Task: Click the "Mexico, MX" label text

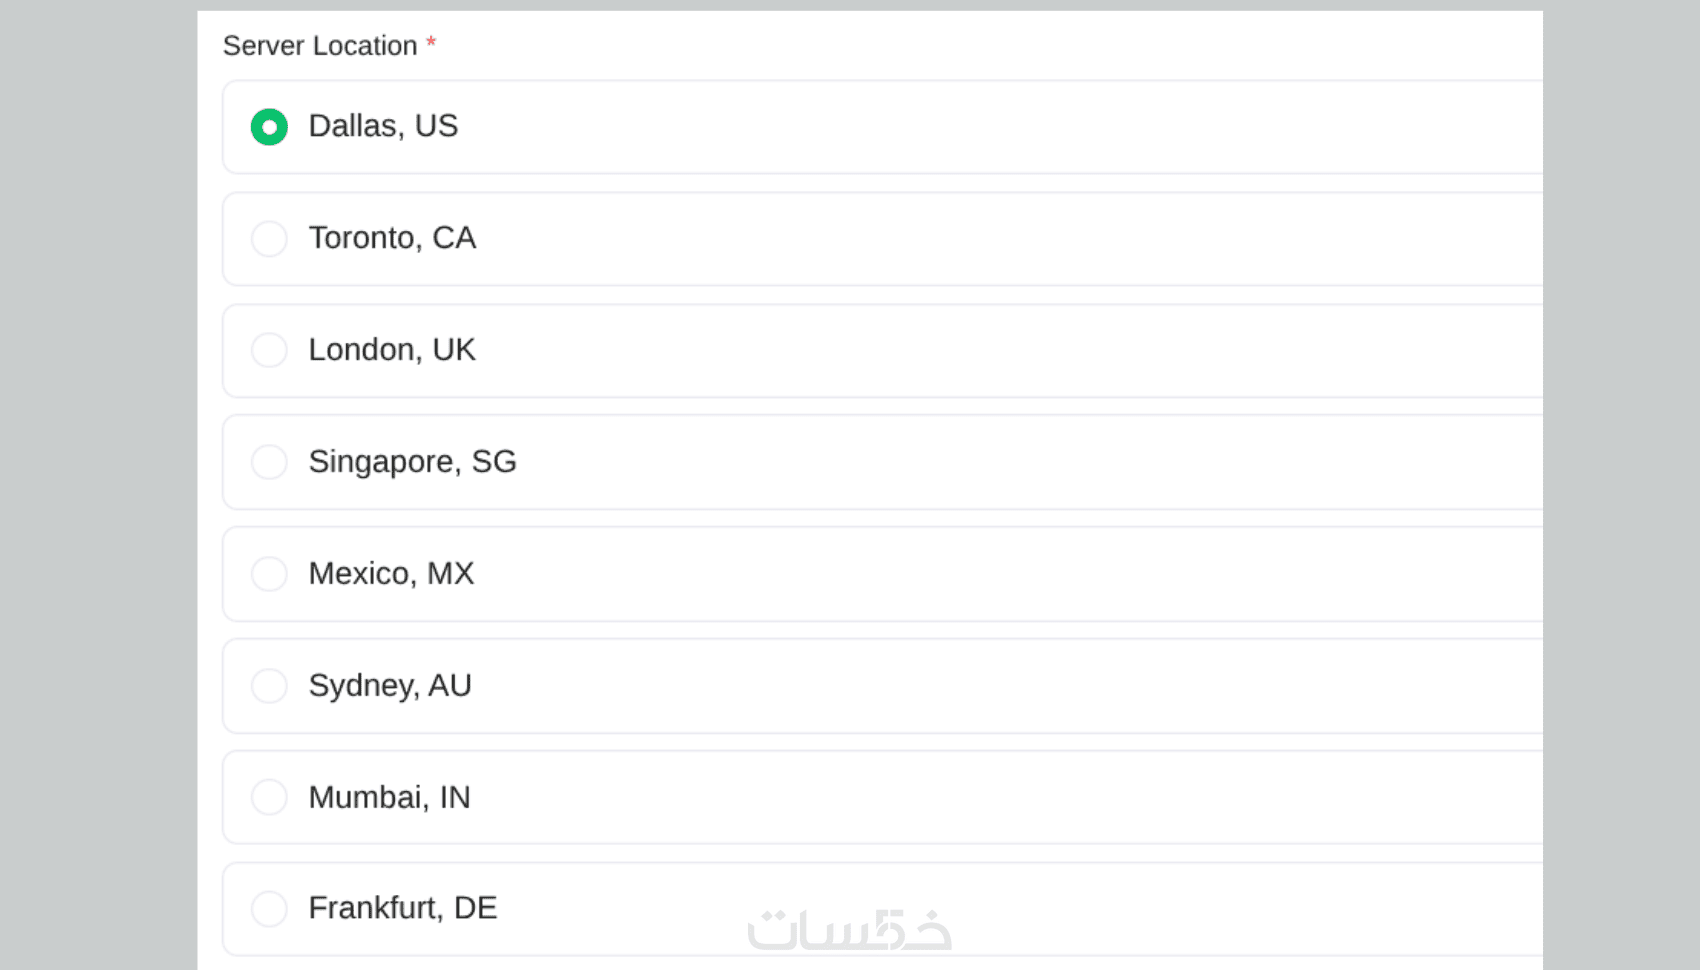Action: point(391,574)
